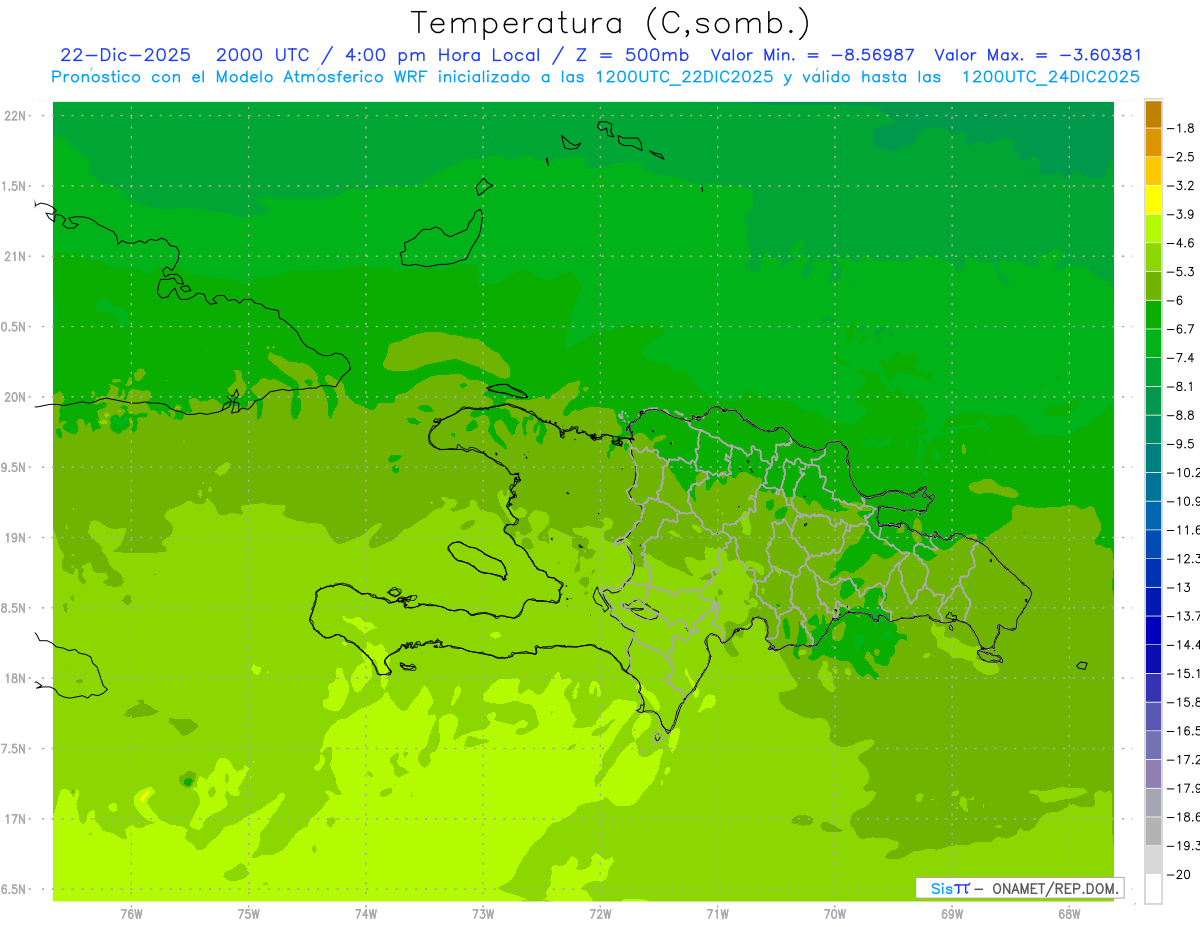Screen dimensions: 1200x927
Task: Click the '71W' longitude label
Action: (x=717, y=913)
